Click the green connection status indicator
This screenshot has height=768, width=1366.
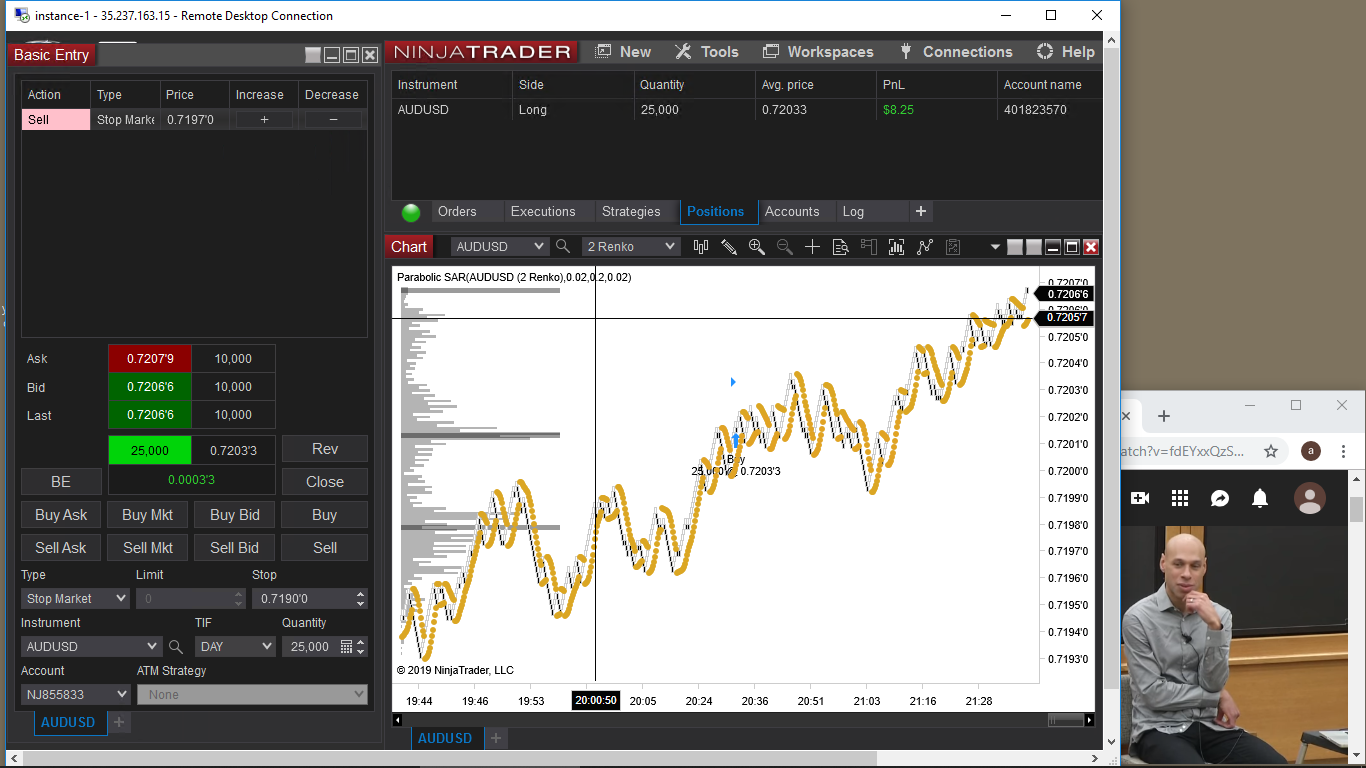411,212
